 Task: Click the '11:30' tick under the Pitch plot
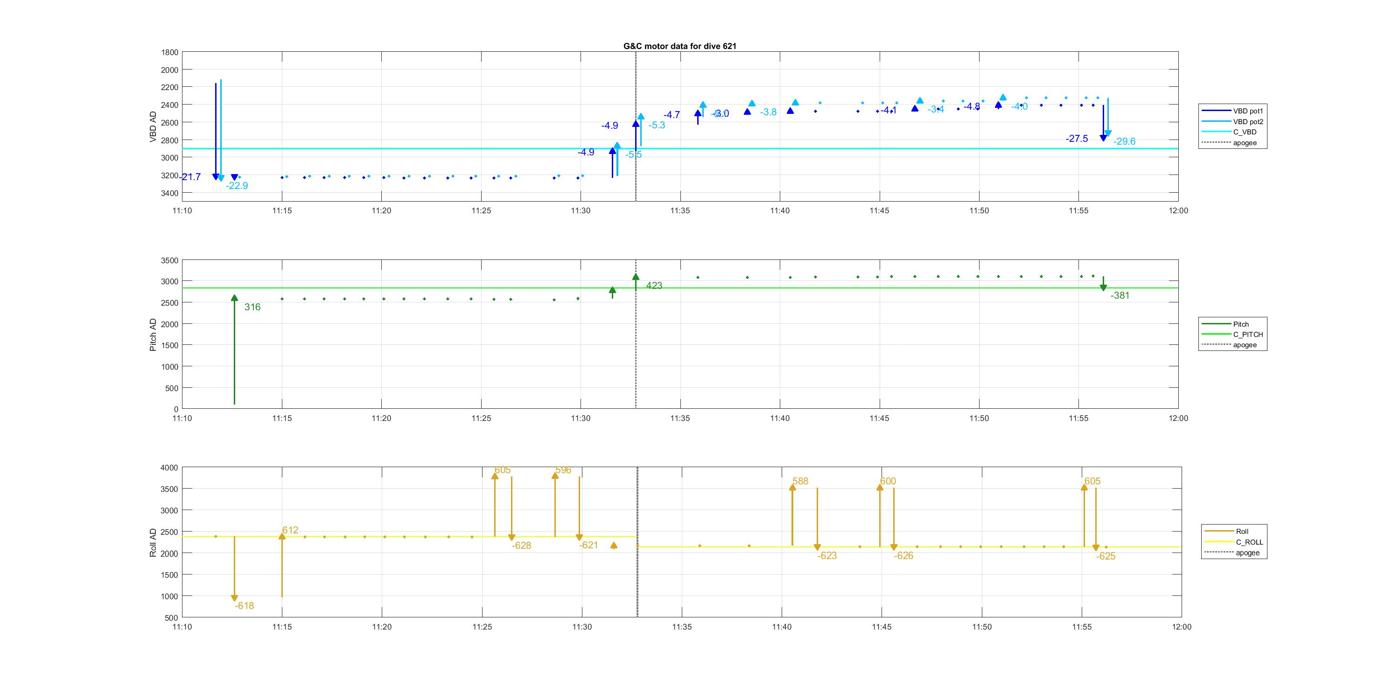[x=580, y=419]
